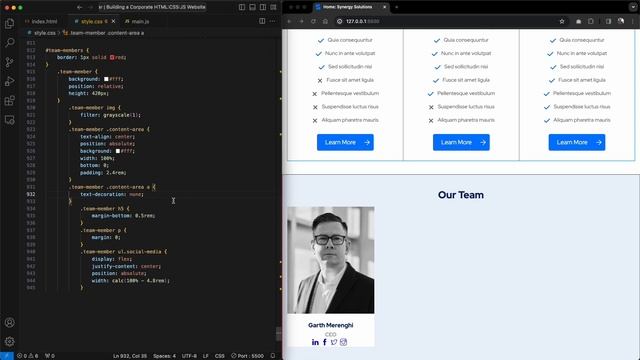Open Garth Merenghi's Twitter icon

[334, 342]
